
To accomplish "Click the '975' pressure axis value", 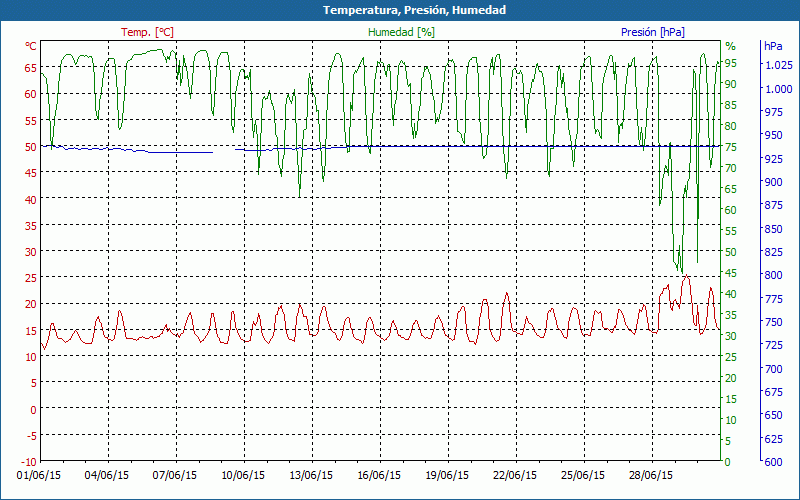I will tap(773, 112).
